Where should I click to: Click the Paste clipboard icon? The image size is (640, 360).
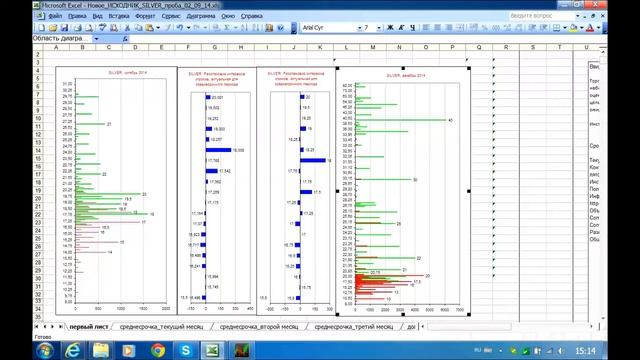pos(149,28)
